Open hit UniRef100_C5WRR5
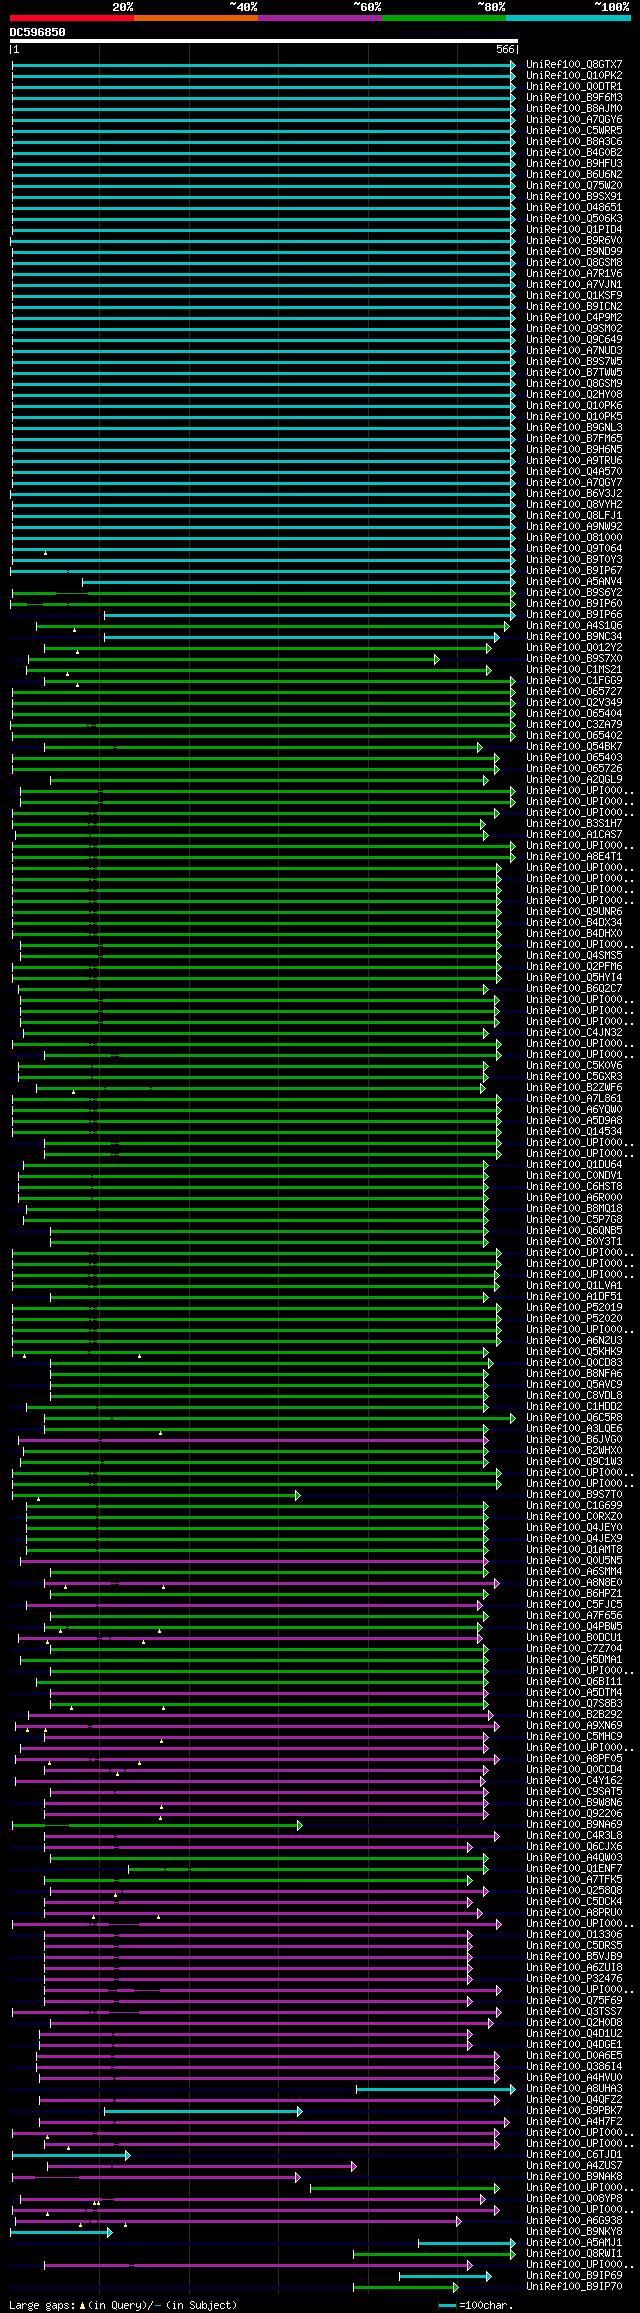This screenshot has width=640, height=2313. (x=574, y=131)
